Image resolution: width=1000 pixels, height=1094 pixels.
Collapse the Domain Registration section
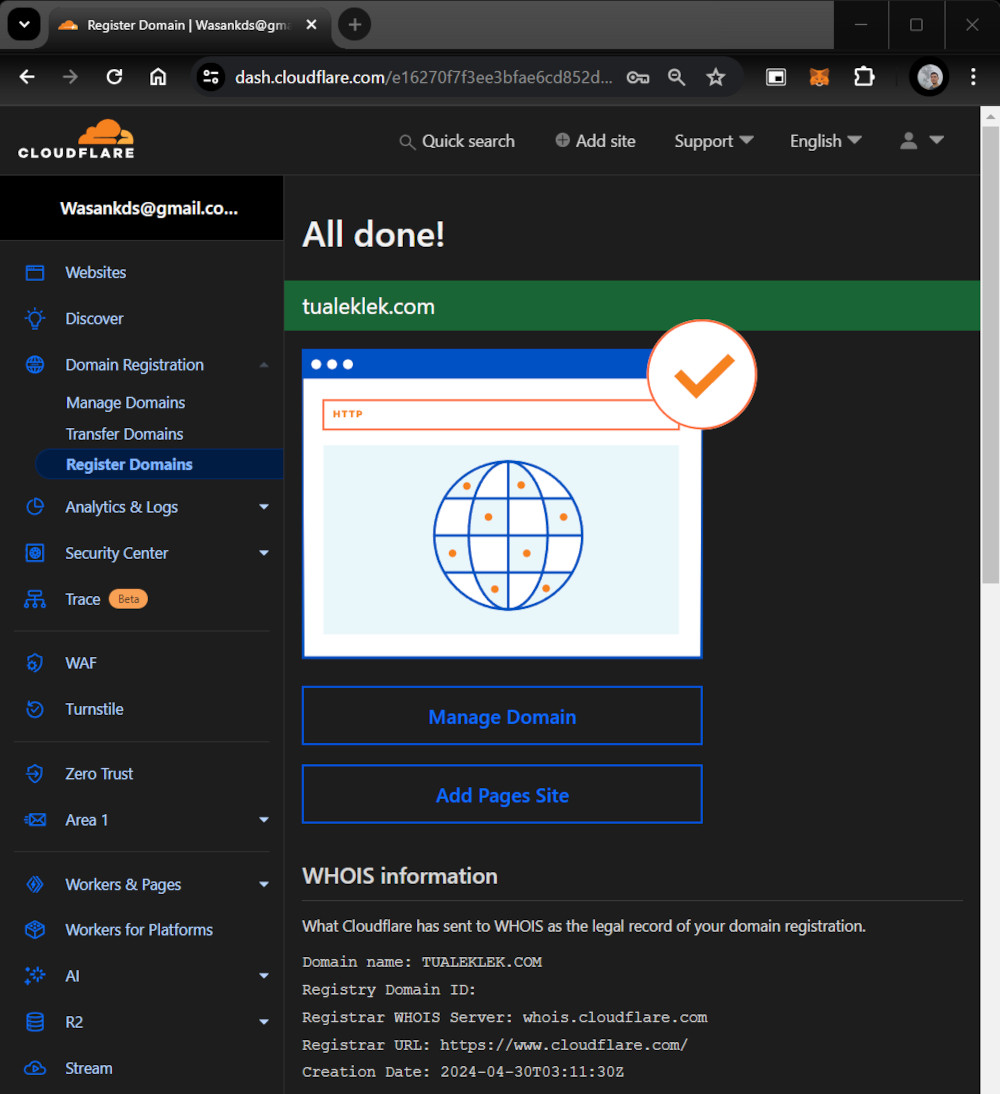[x=264, y=365]
